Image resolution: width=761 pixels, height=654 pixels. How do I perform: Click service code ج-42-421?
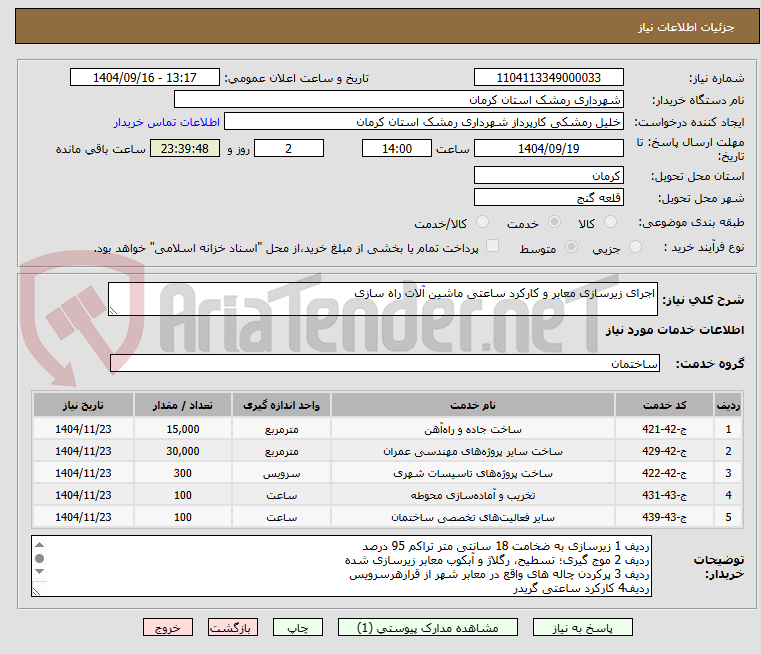(664, 429)
